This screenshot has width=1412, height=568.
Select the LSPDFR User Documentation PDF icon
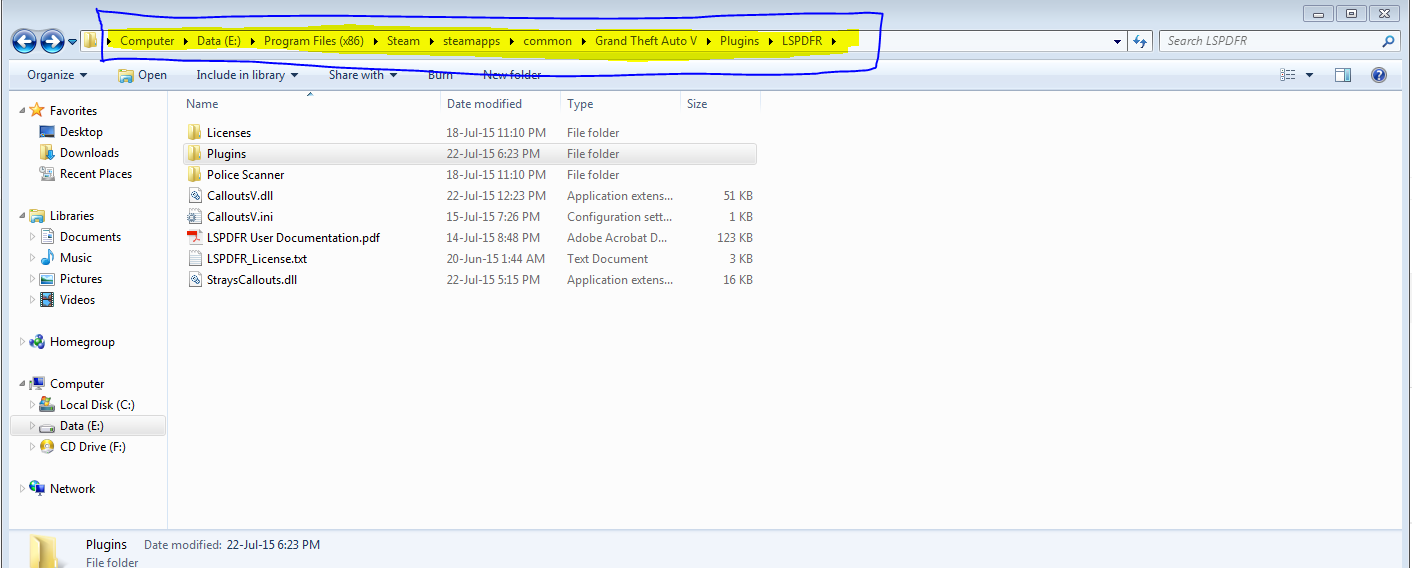pyautogui.click(x=195, y=238)
